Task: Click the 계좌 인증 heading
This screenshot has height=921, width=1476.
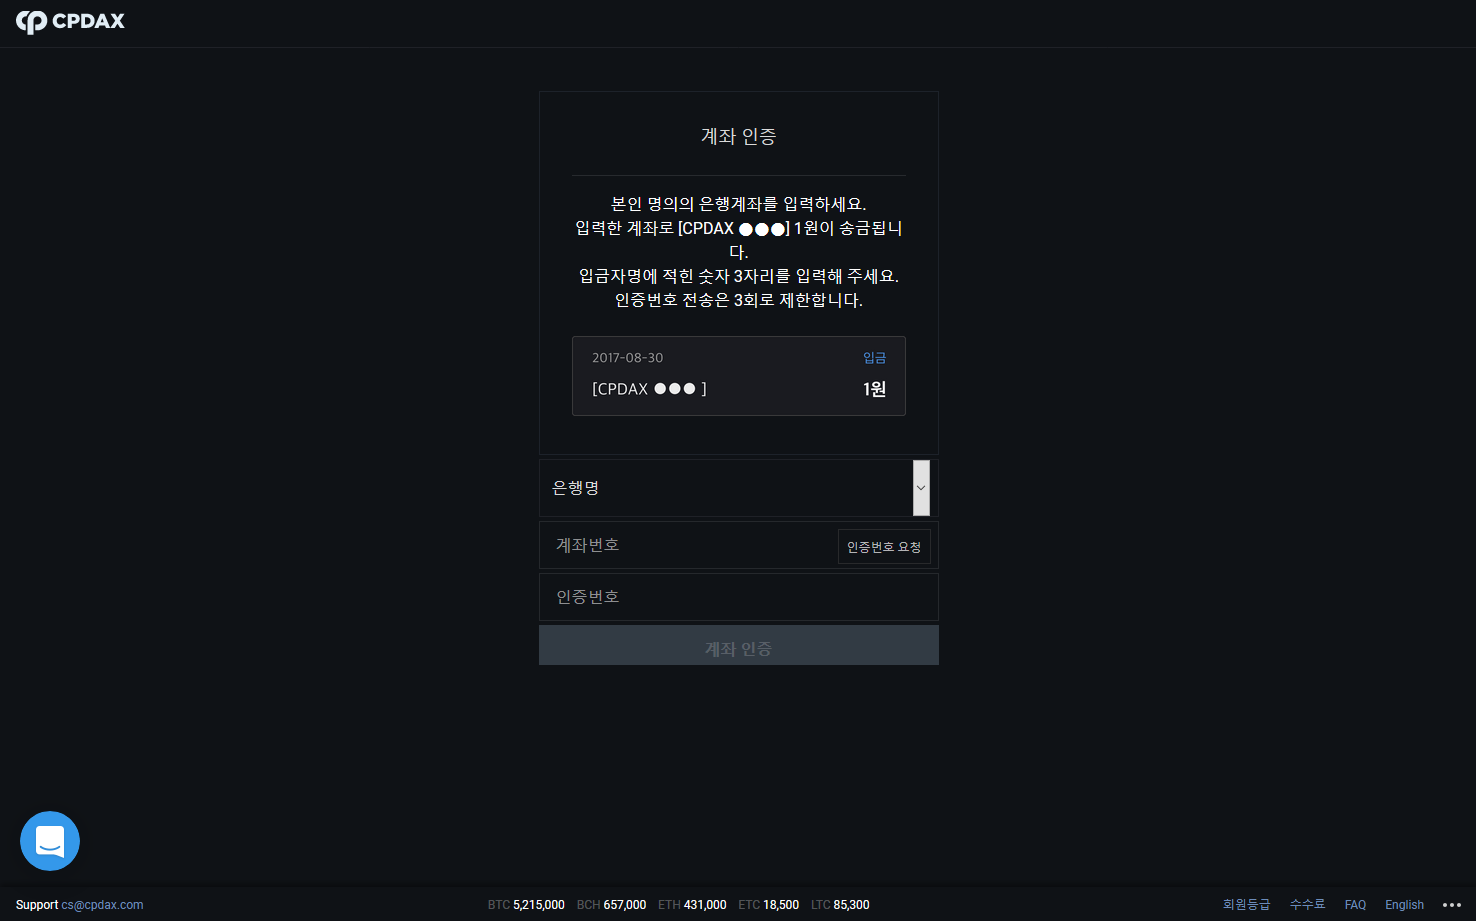Action: [x=739, y=136]
